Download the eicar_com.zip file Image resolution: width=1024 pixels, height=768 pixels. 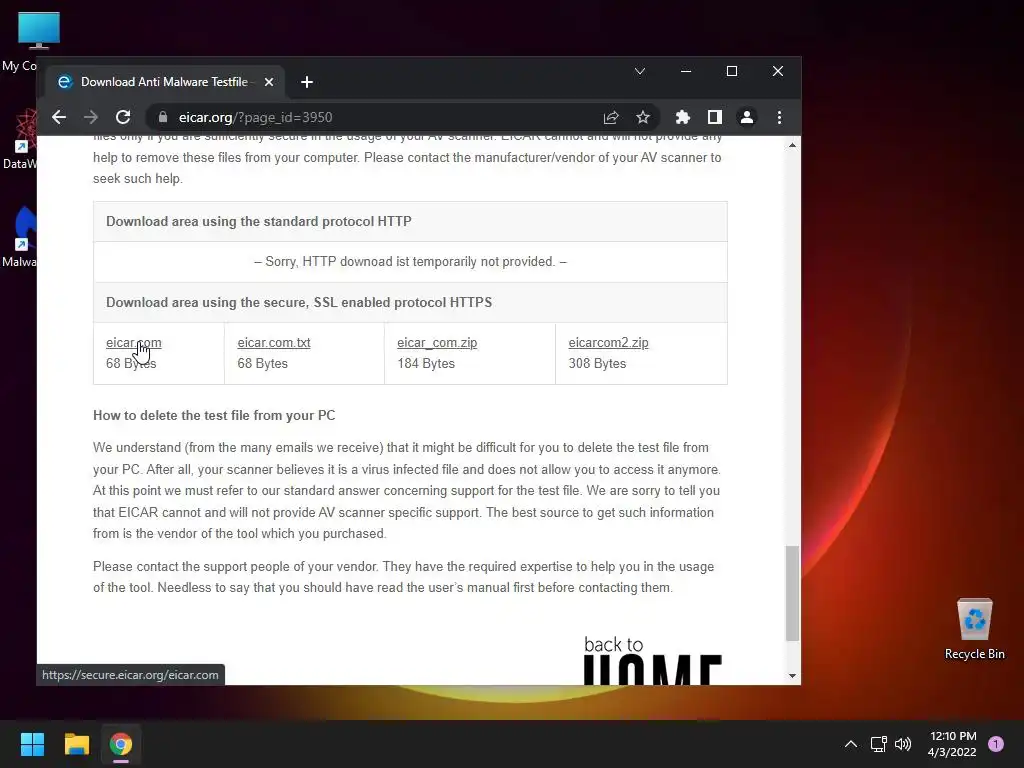click(437, 343)
